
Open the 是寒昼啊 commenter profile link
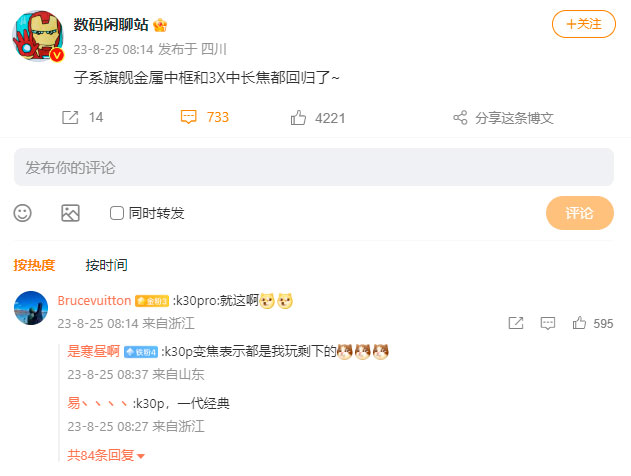[x=93, y=351]
